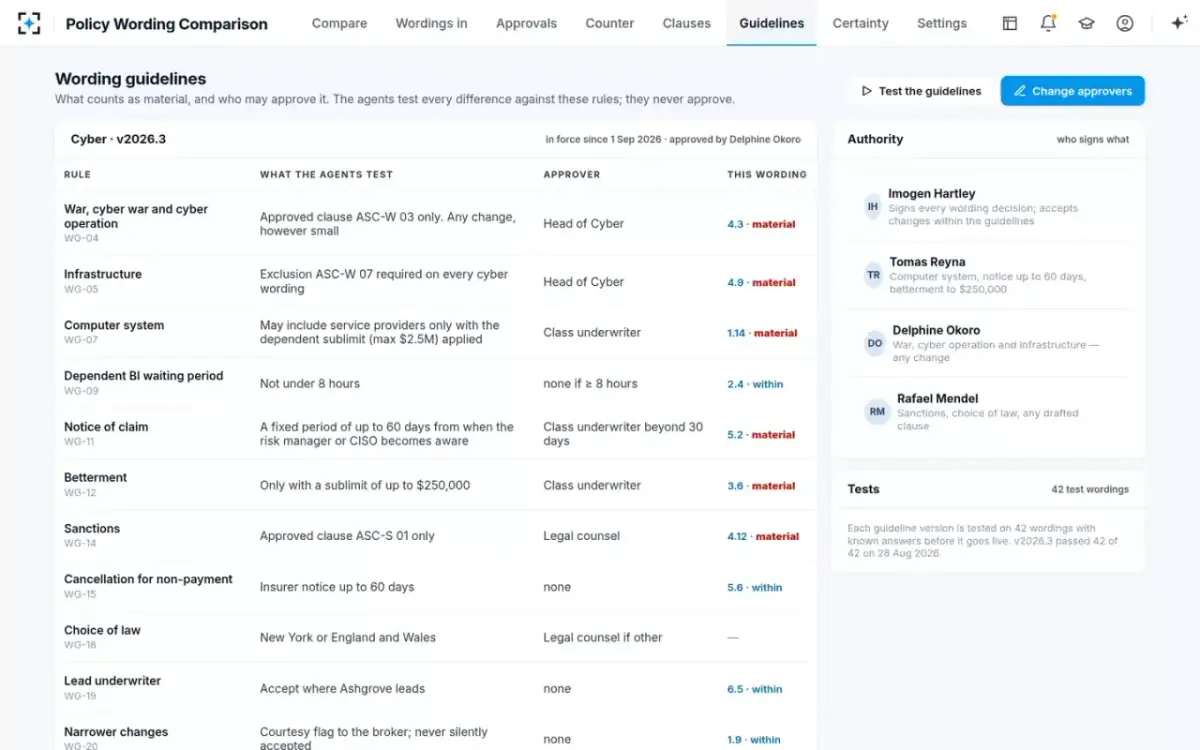Open the panel layout icon in header
Image resolution: width=1200 pixels, height=750 pixels.
1010,23
